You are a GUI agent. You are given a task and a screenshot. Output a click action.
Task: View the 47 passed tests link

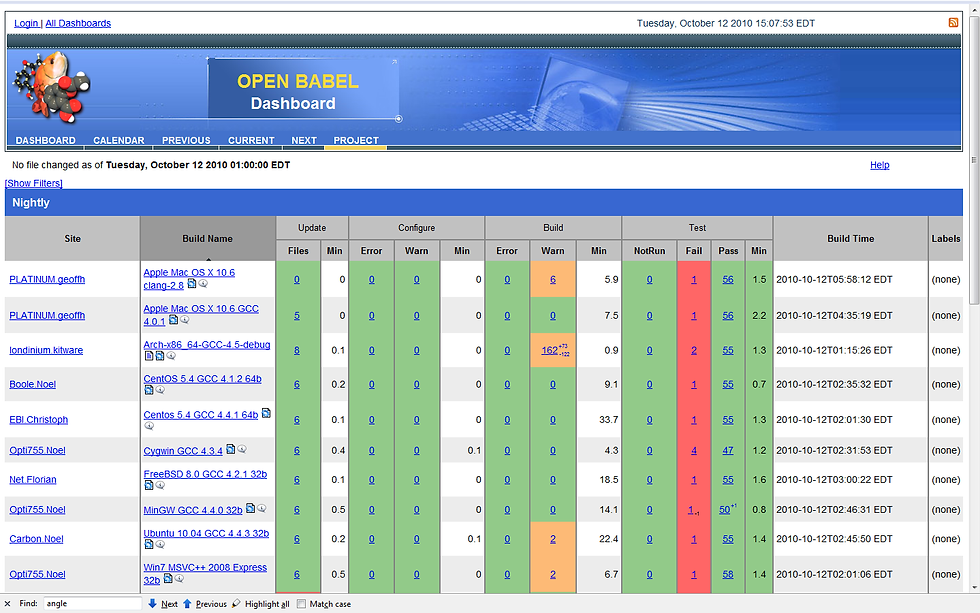tap(728, 451)
